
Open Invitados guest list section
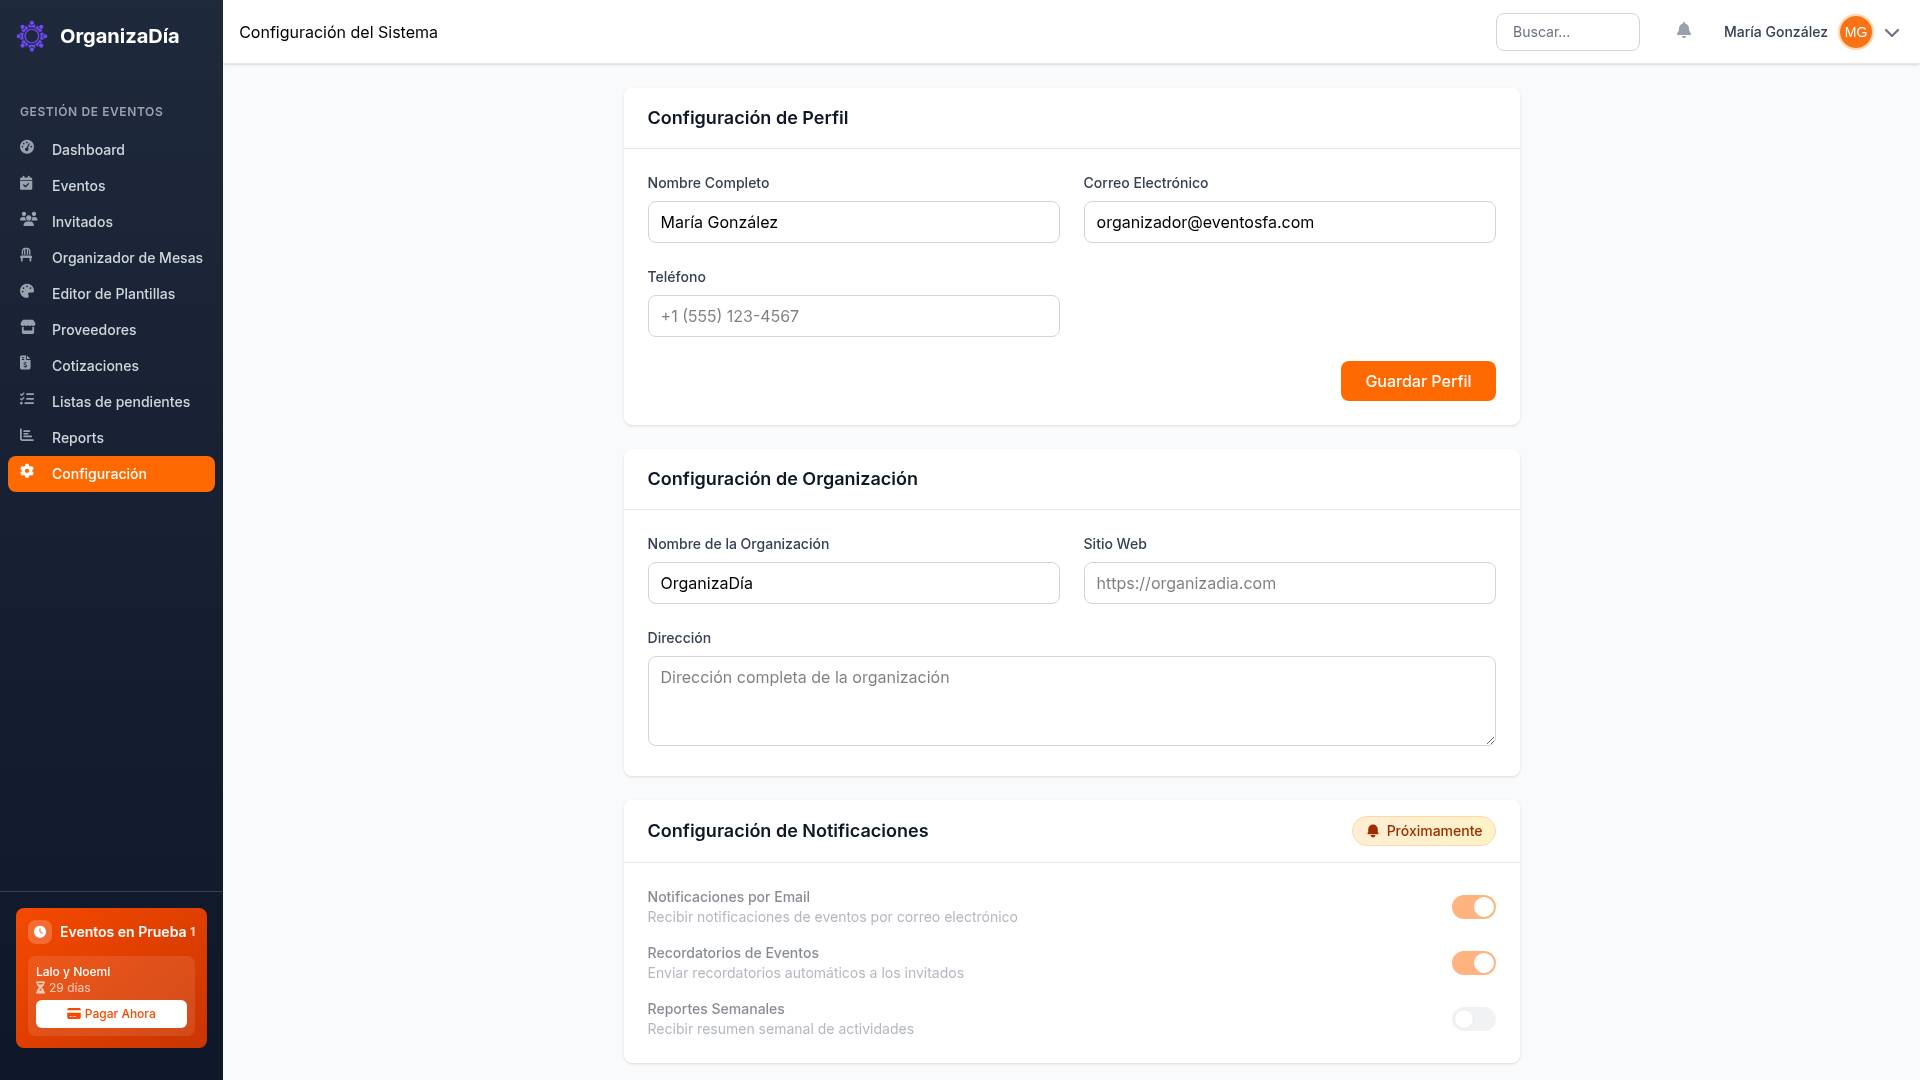click(x=82, y=221)
